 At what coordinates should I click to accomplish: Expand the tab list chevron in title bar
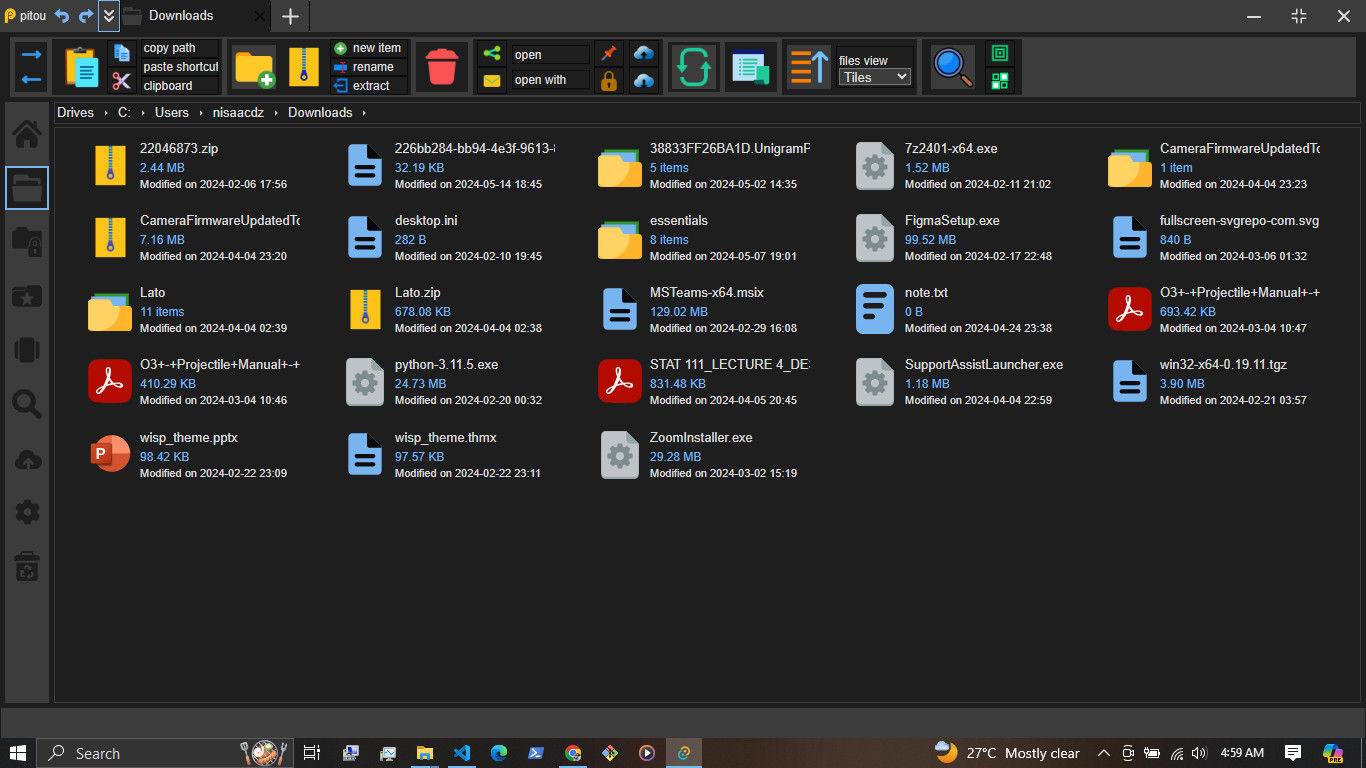click(x=108, y=15)
